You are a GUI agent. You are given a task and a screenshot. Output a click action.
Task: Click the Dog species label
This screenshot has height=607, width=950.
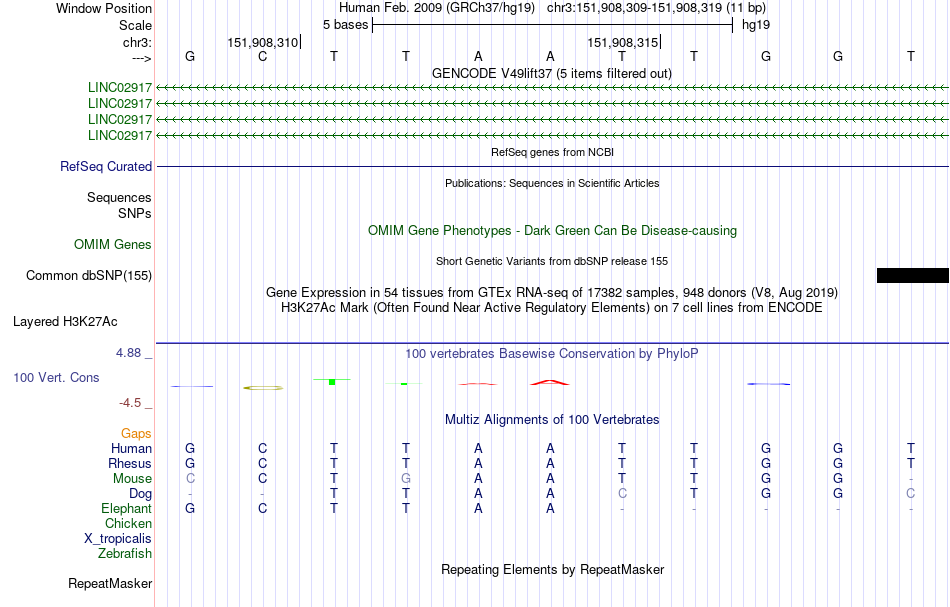[x=141, y=494]
